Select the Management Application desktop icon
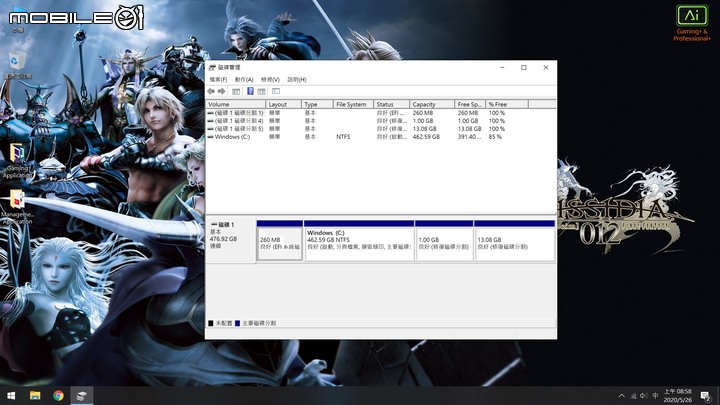This screenshot has height=405, width=720. (17, 207)
